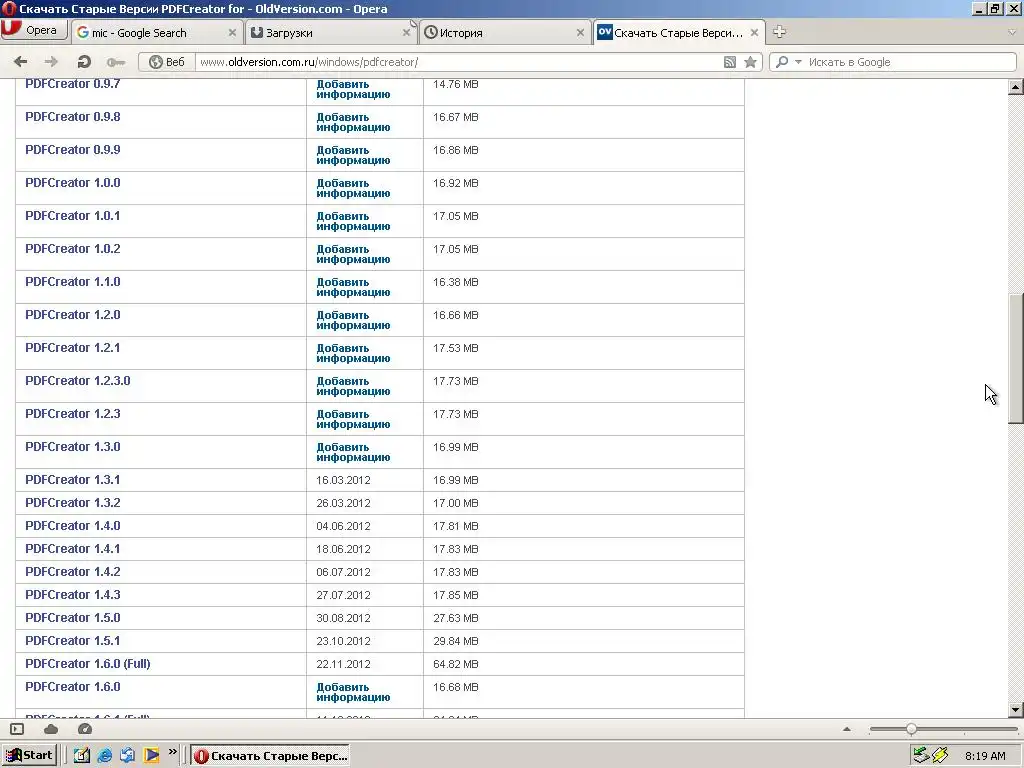Open the PDFCreator 1.2.3.0 link

78,381
